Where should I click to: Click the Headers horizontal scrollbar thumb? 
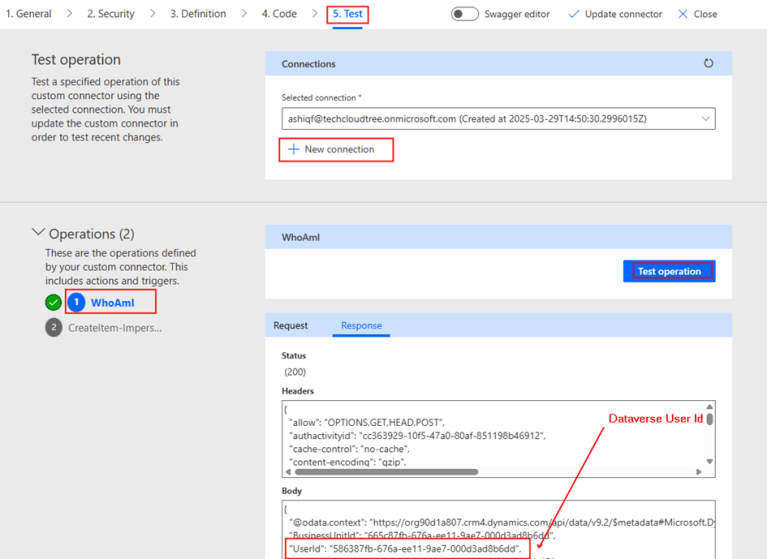click(x=386, y=472)
